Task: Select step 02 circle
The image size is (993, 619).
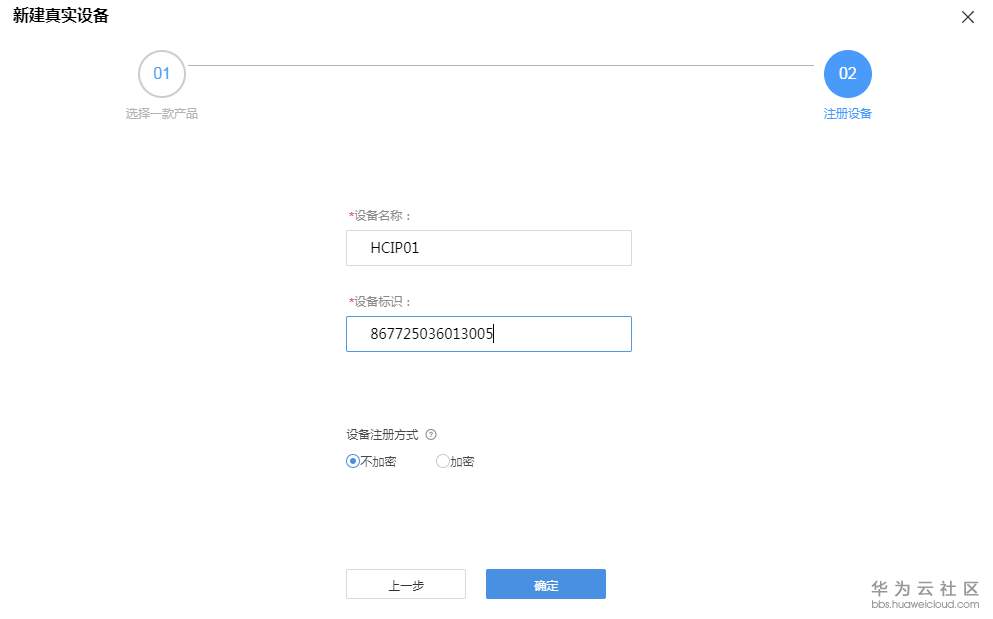Action: (847, 73)
